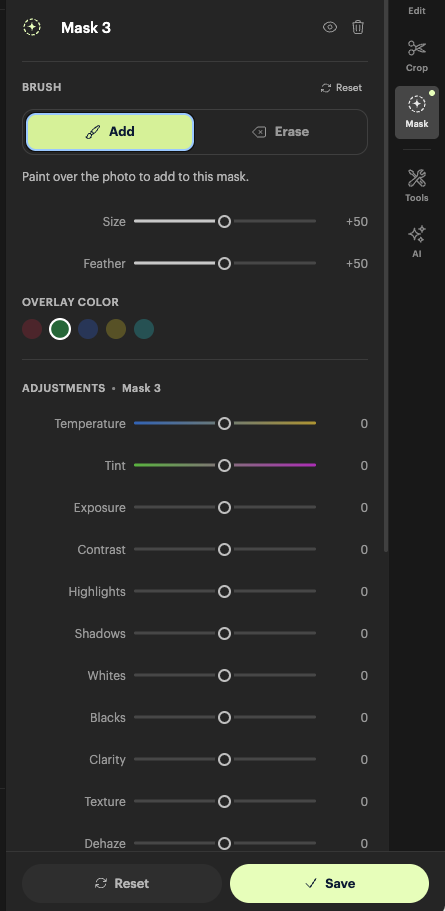Click the bottom Reset button
This screenshot has height=911, width=445.
[122, 883]
